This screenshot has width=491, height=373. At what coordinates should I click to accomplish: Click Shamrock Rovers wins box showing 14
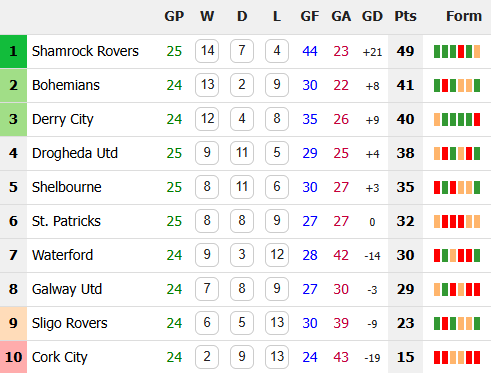point(207,51)
